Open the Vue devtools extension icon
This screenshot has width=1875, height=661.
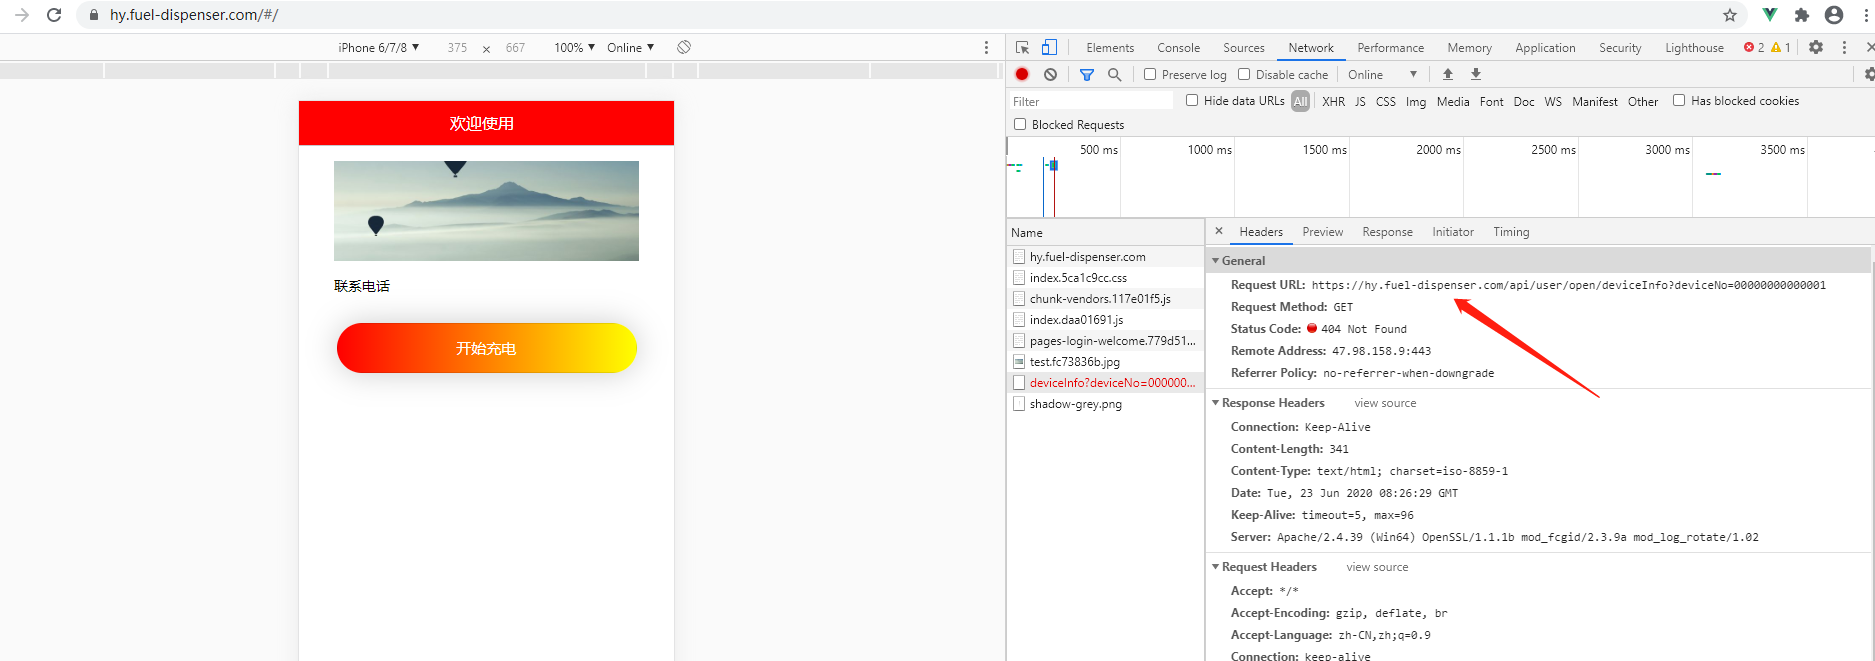pyautogui.click(x=1770, y=15)
